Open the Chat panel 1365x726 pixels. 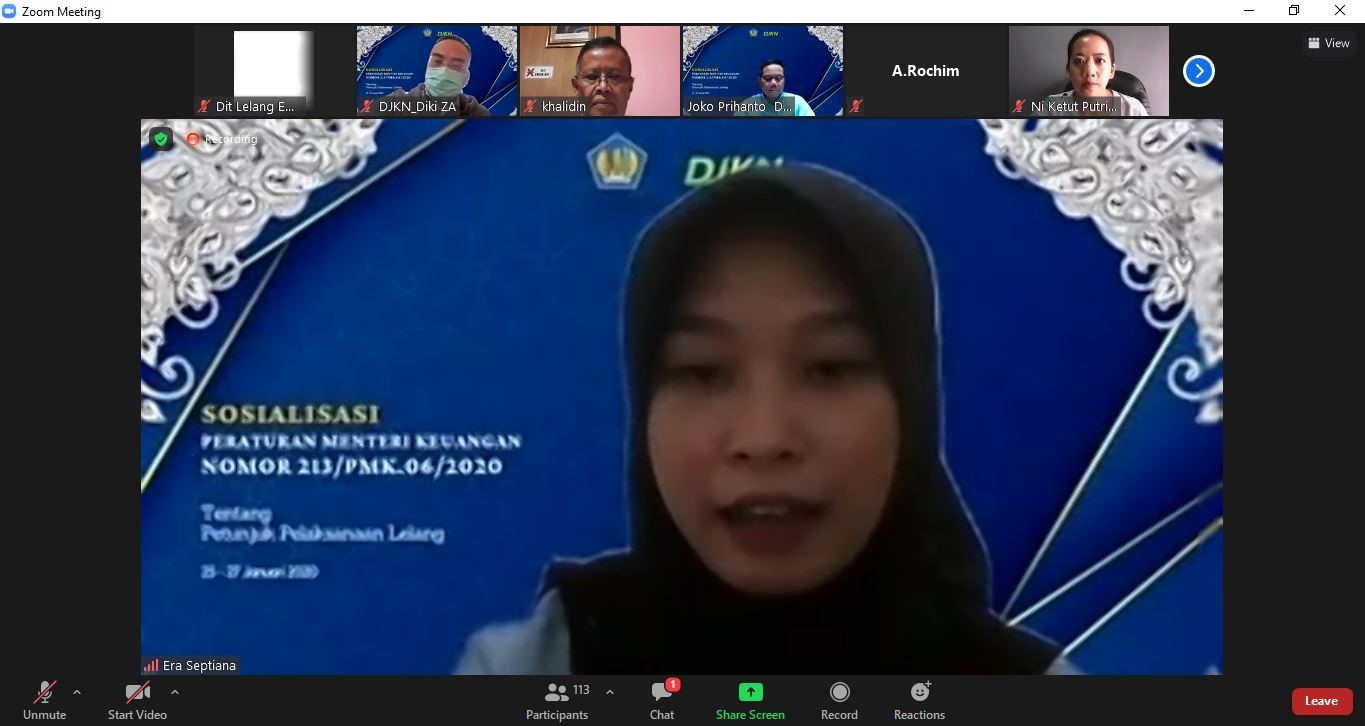tap(662, 700)
